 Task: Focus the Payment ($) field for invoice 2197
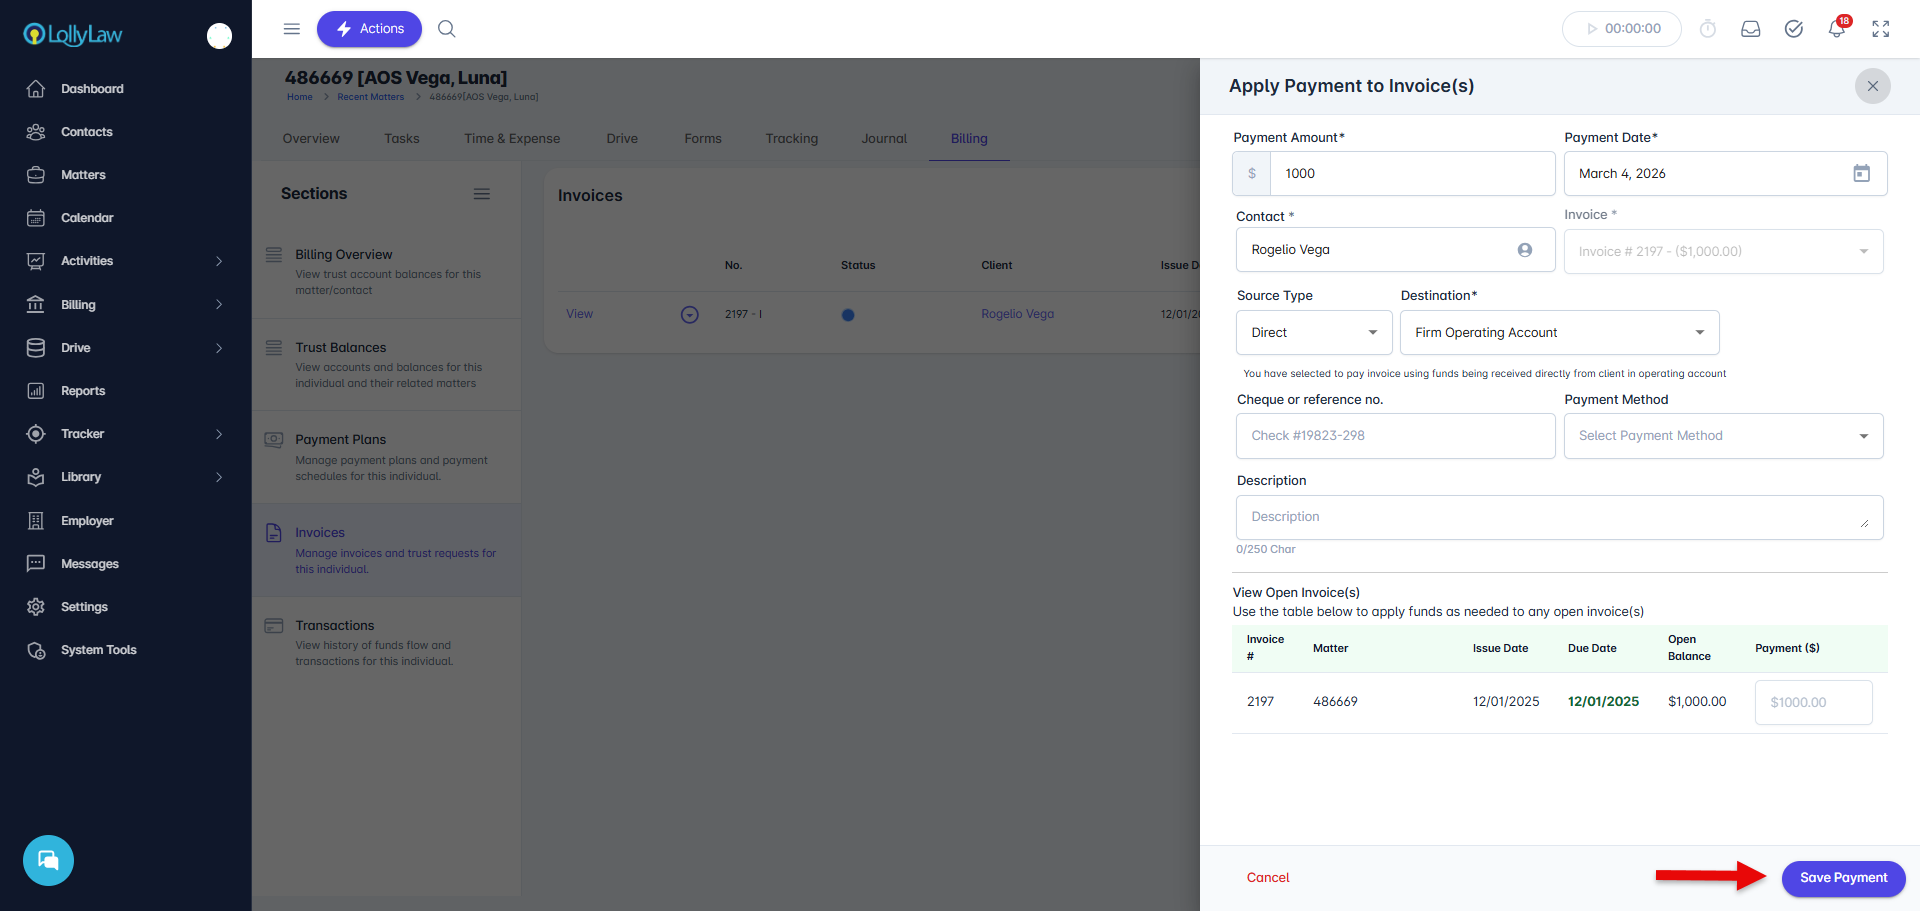click(1814, 703)
